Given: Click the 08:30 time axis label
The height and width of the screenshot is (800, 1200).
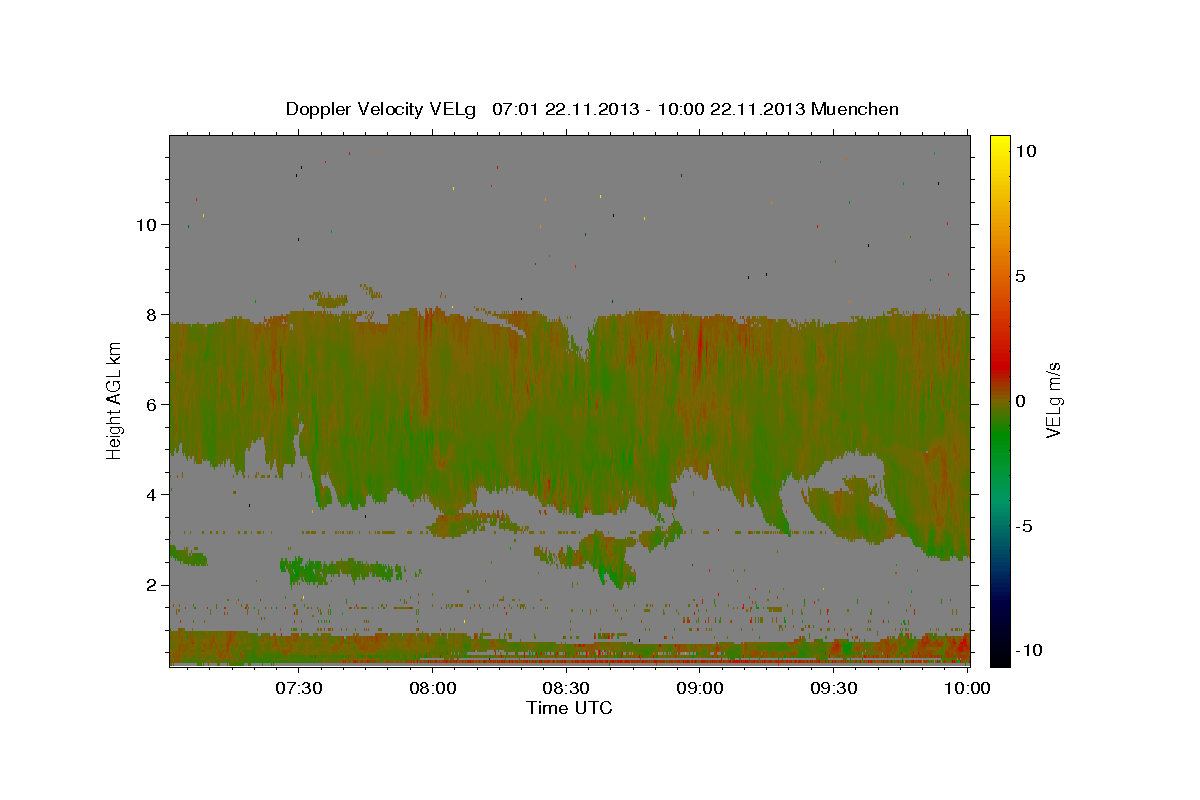Looking at the screenshot, I should pyautogui.click(x=566, y=688).
